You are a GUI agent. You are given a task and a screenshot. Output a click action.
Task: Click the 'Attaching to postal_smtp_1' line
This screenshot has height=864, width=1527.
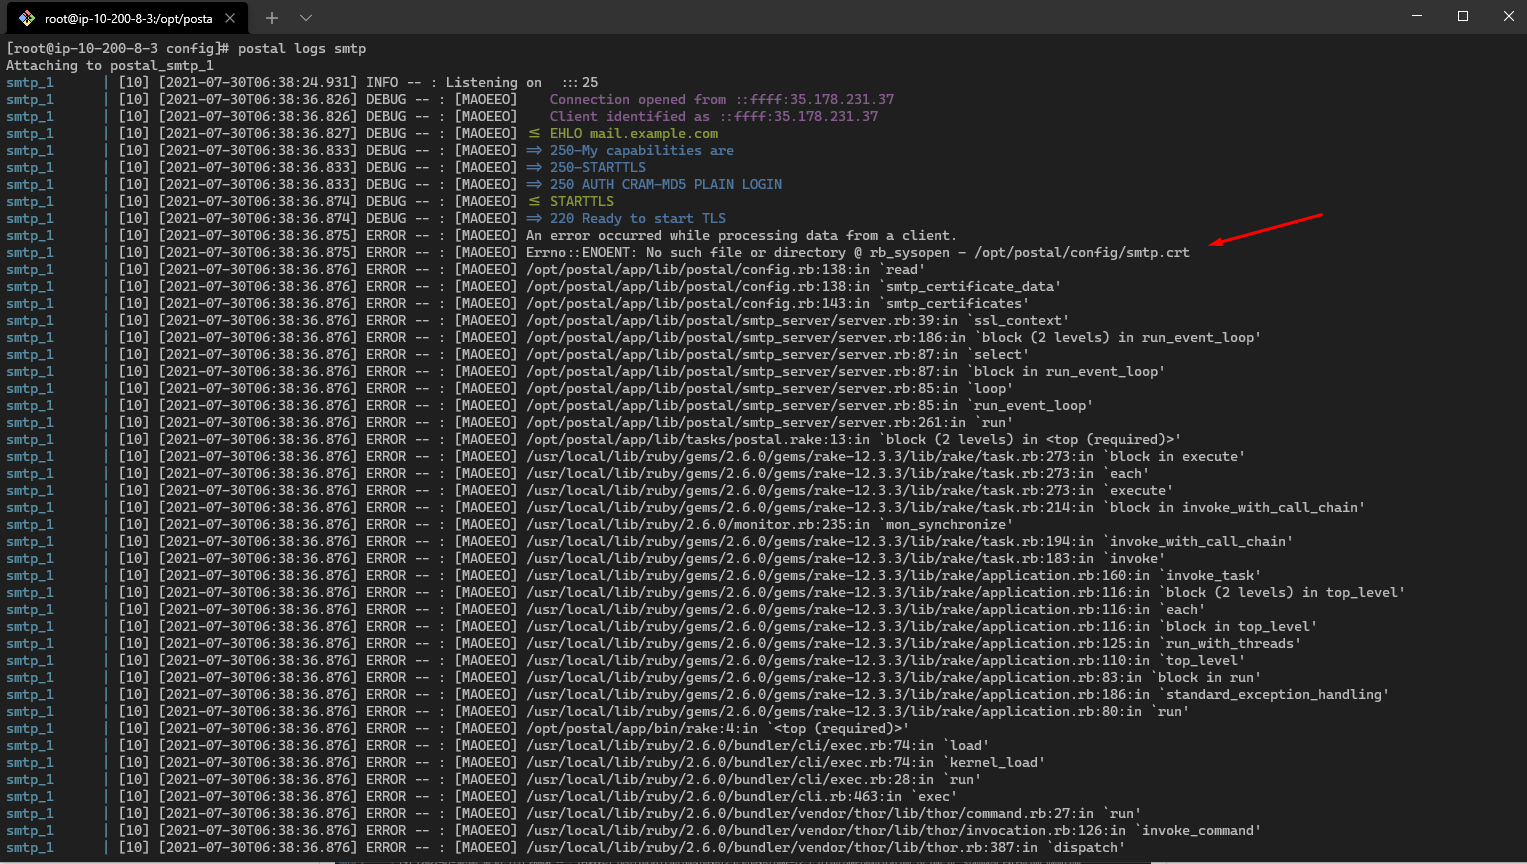110,65
